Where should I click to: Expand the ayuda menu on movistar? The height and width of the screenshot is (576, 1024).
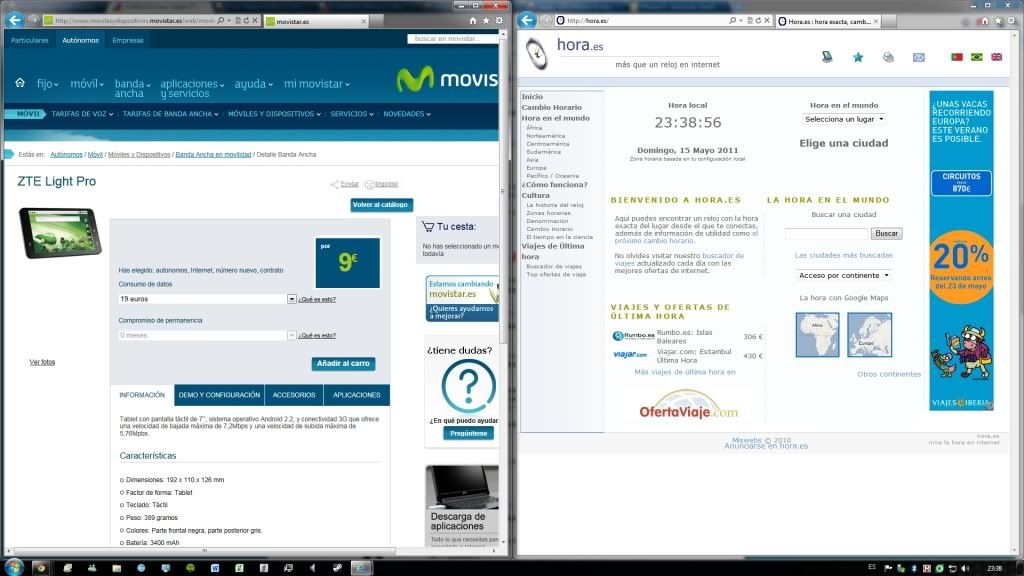253,84
